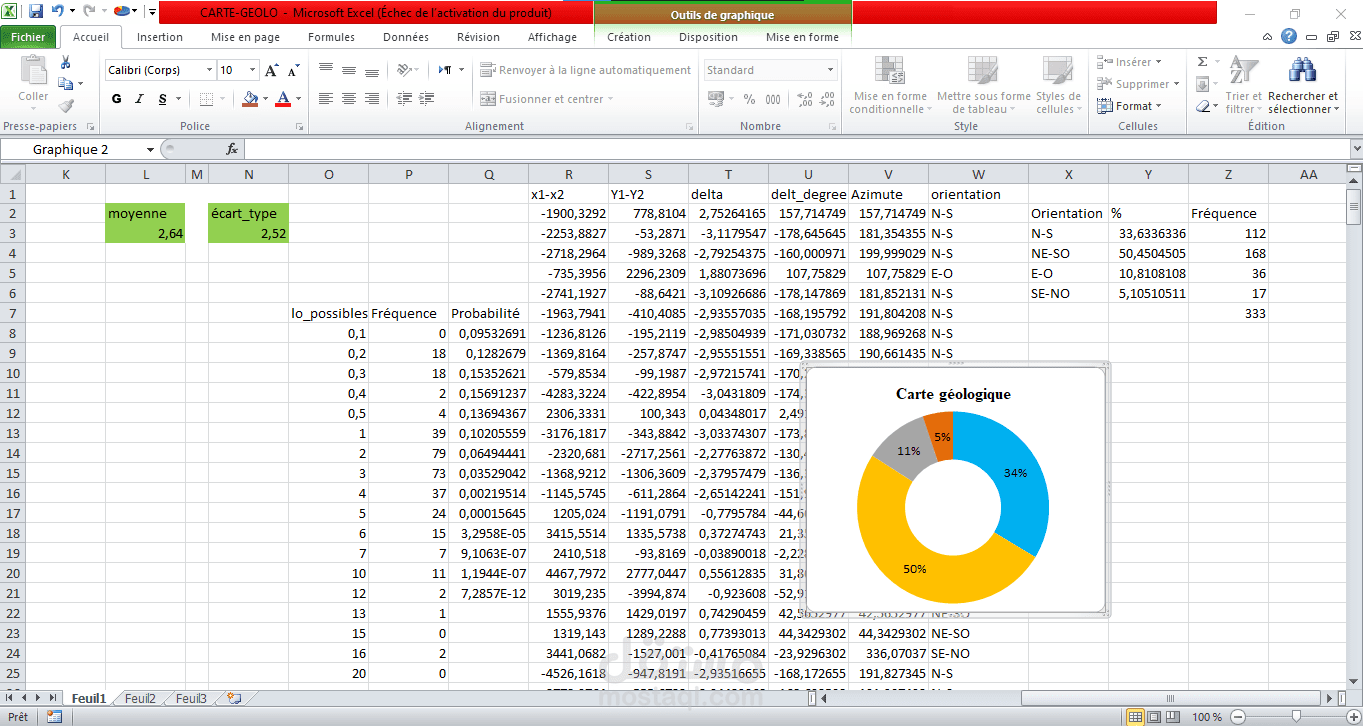
Task: Select column header W
Action: 978,174
